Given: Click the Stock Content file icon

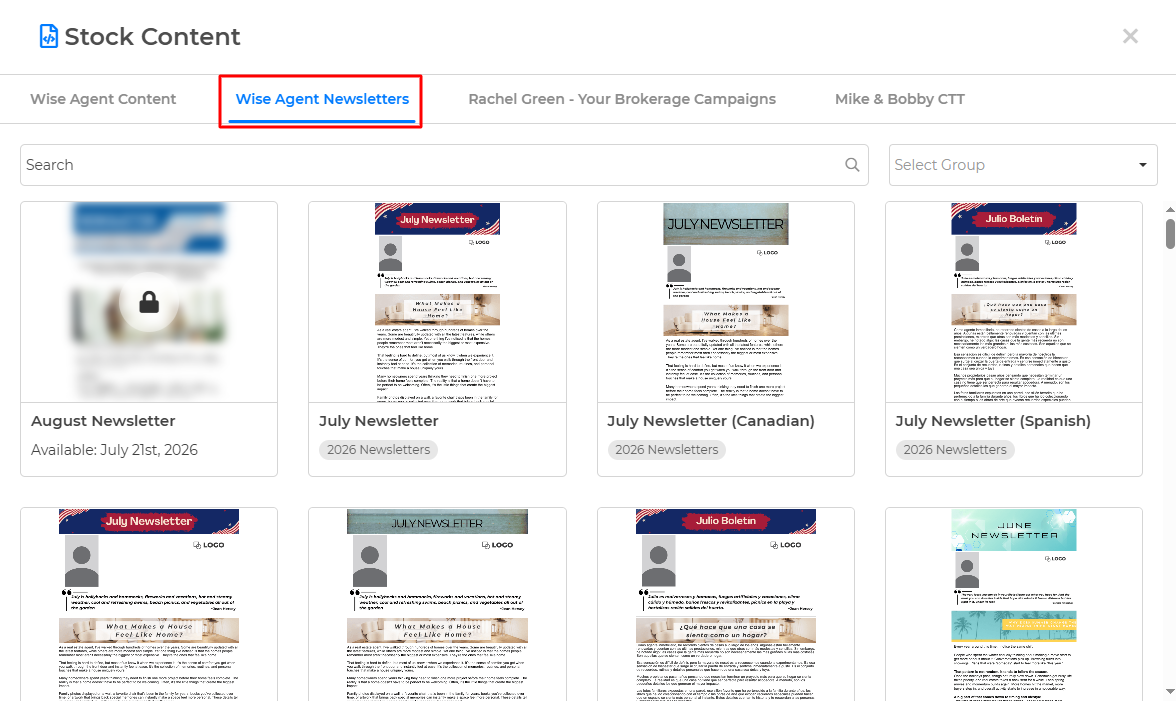Looking at the screenshot, I should click(49, 36).
